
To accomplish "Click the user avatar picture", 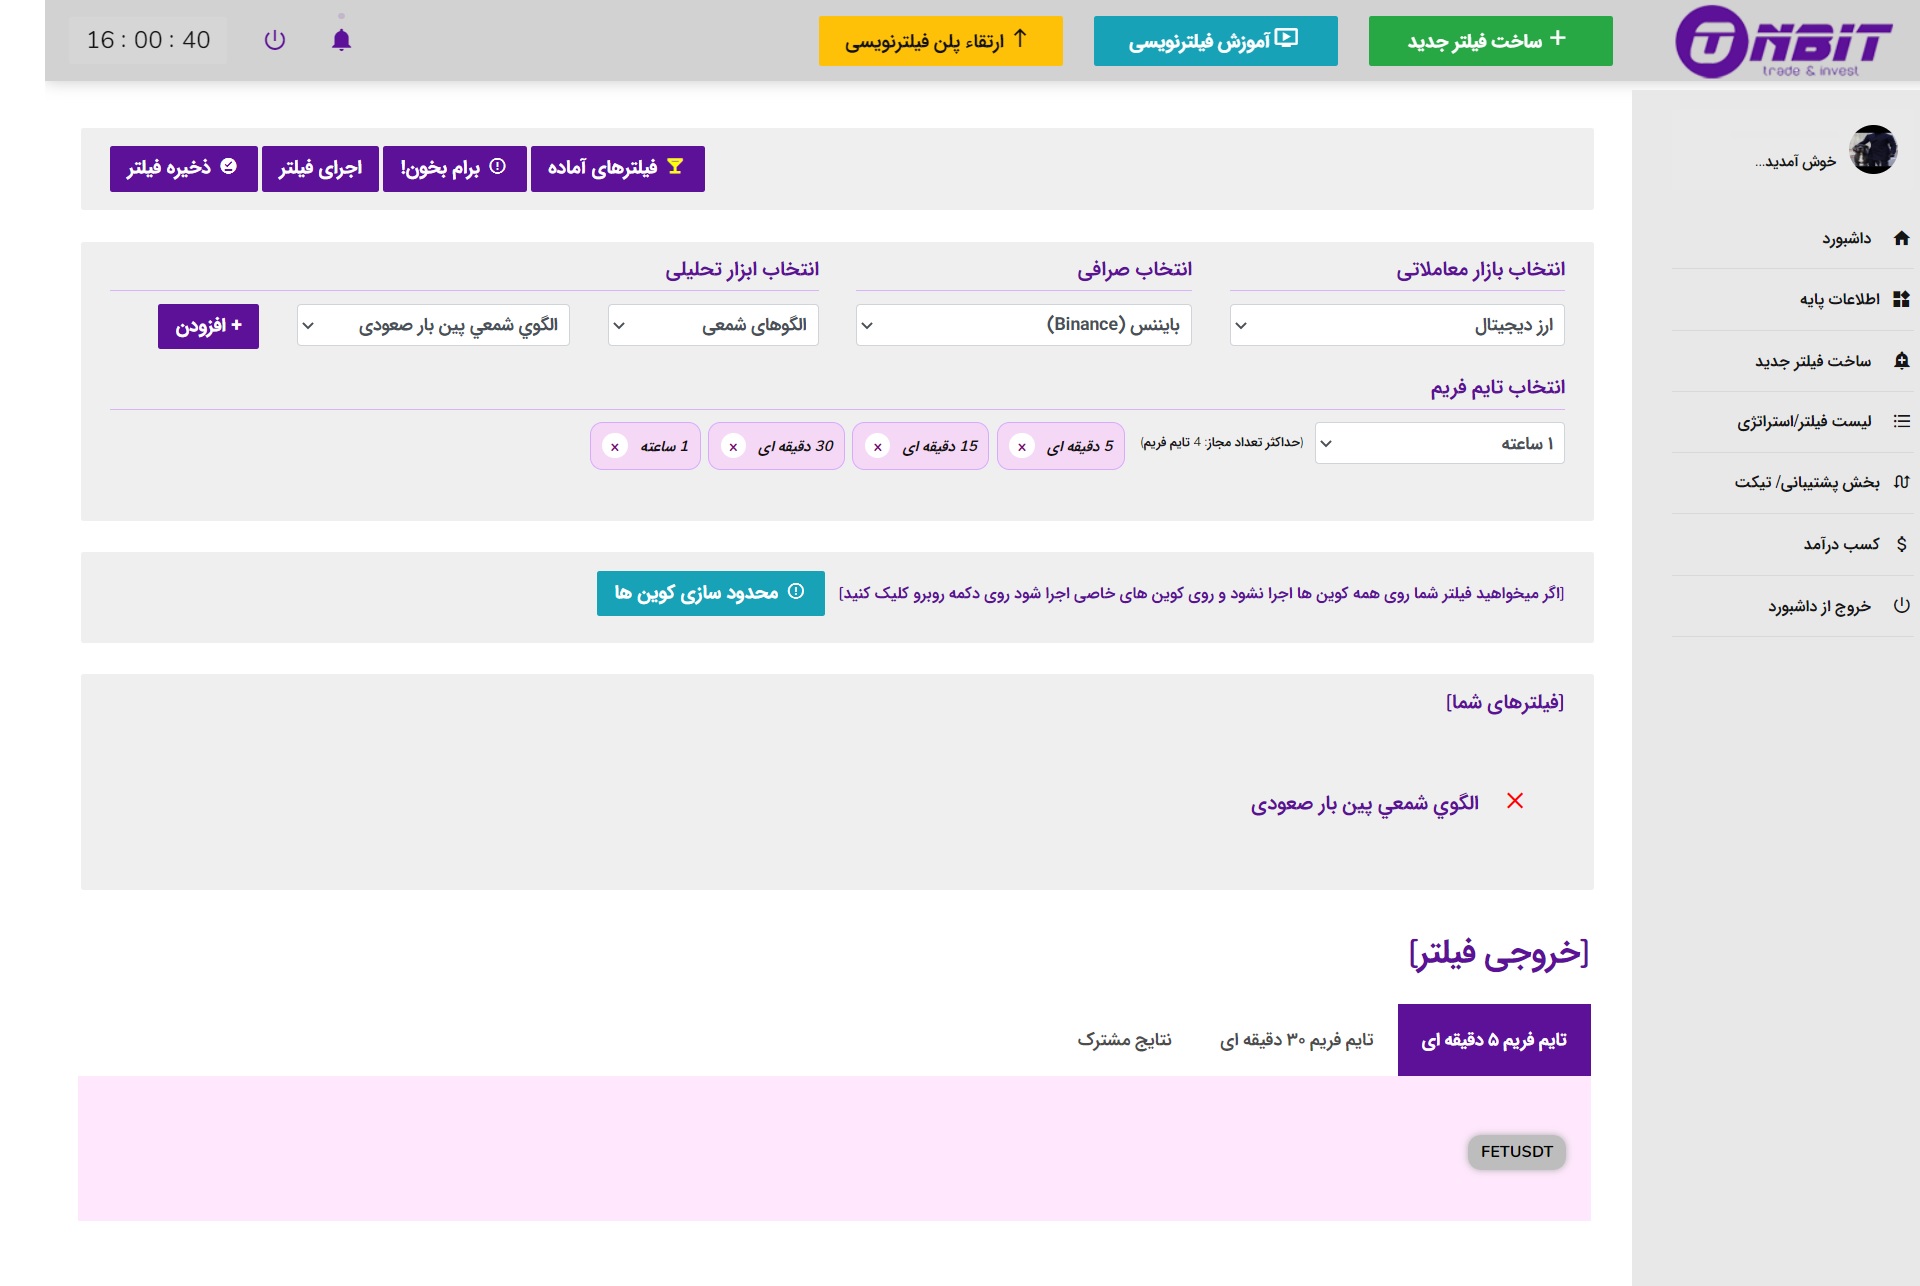I will point(1872,151).
